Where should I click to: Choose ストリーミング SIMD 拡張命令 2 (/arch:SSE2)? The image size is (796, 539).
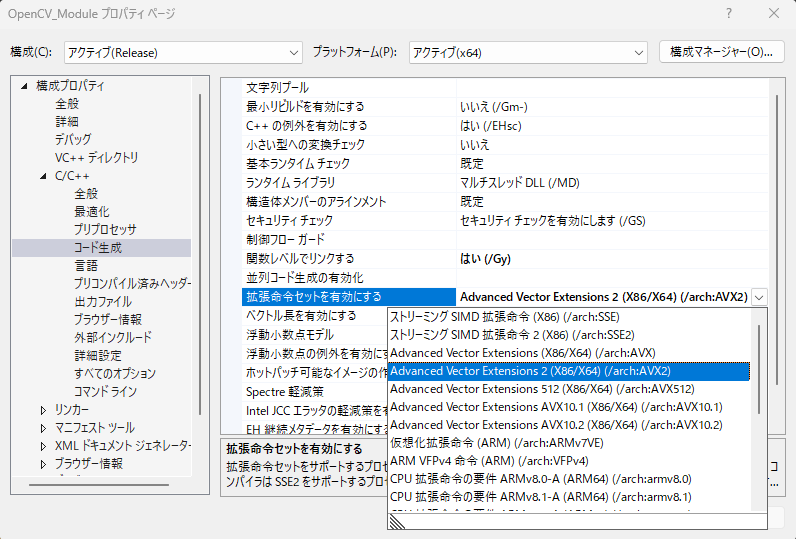(511, 335)
